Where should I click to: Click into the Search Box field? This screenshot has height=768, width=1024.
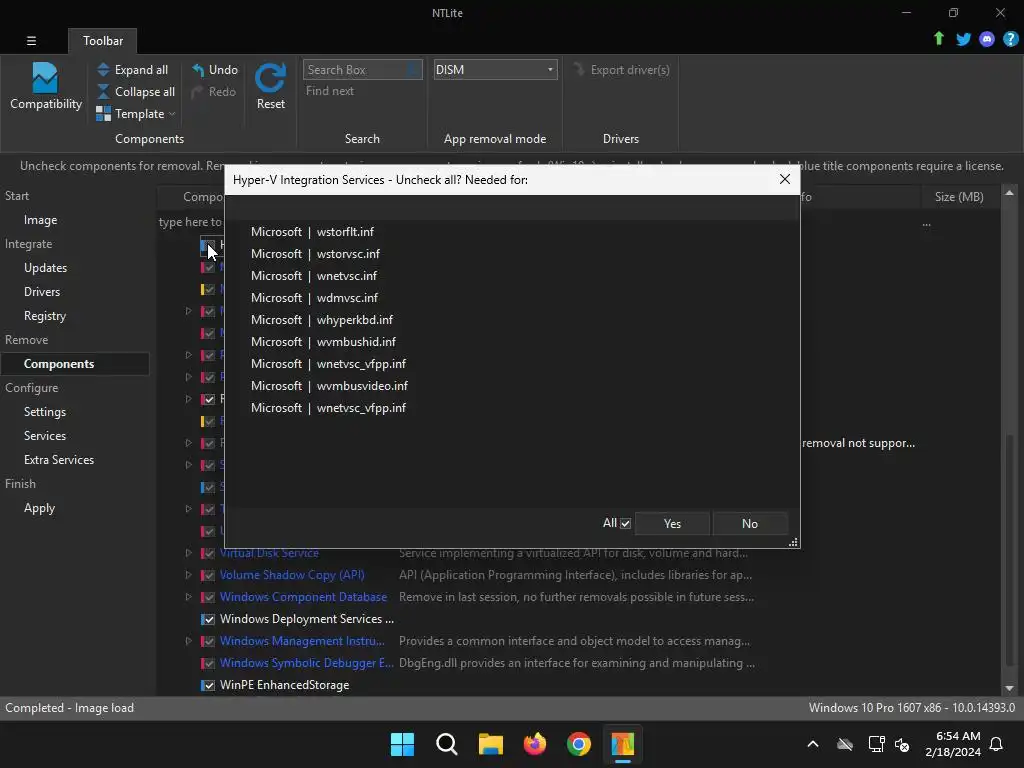[x=362, y=69]
